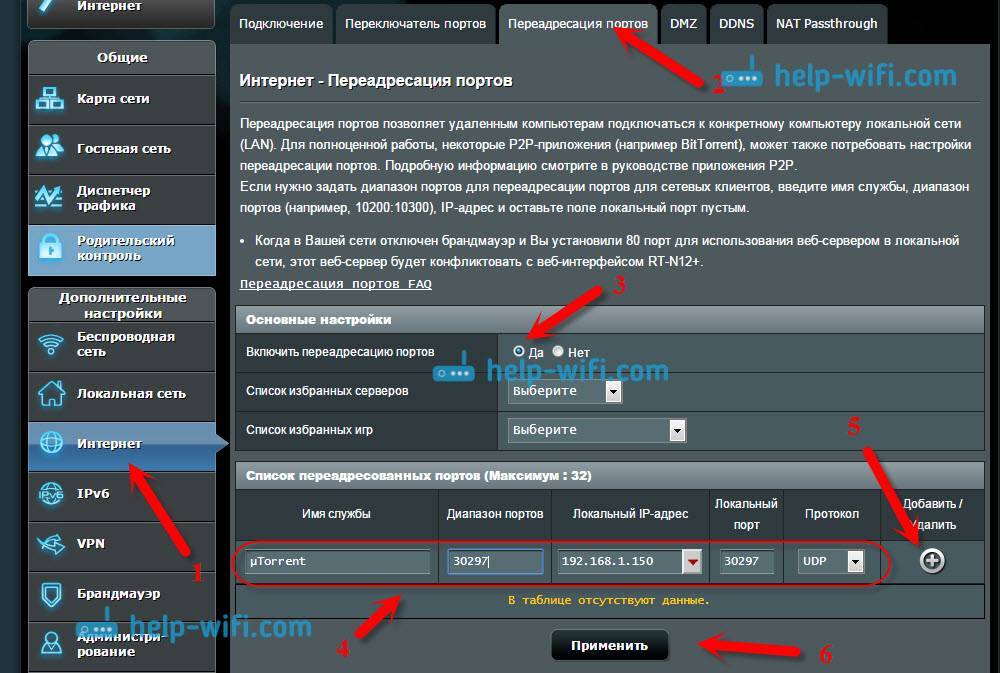Click the padlock icon beside Родительский контроль
The image size is (1000, 673).
tap(50, 247)
